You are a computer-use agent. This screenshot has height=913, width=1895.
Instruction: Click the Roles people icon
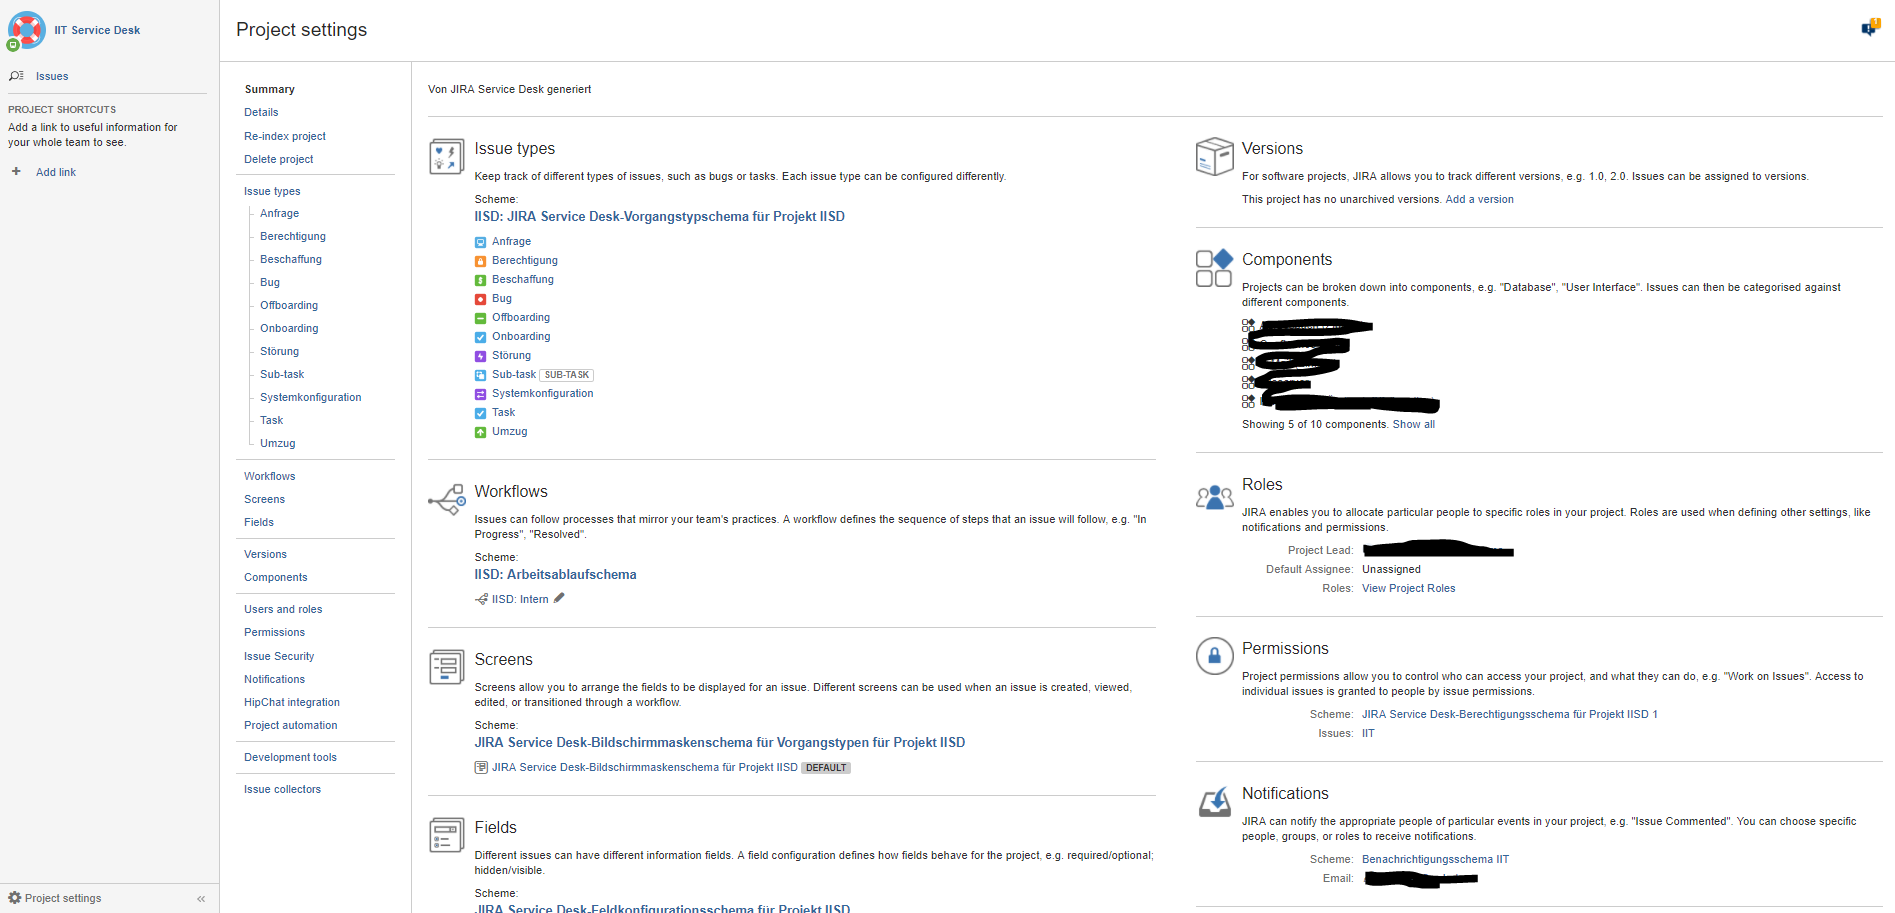(1214, 496)
